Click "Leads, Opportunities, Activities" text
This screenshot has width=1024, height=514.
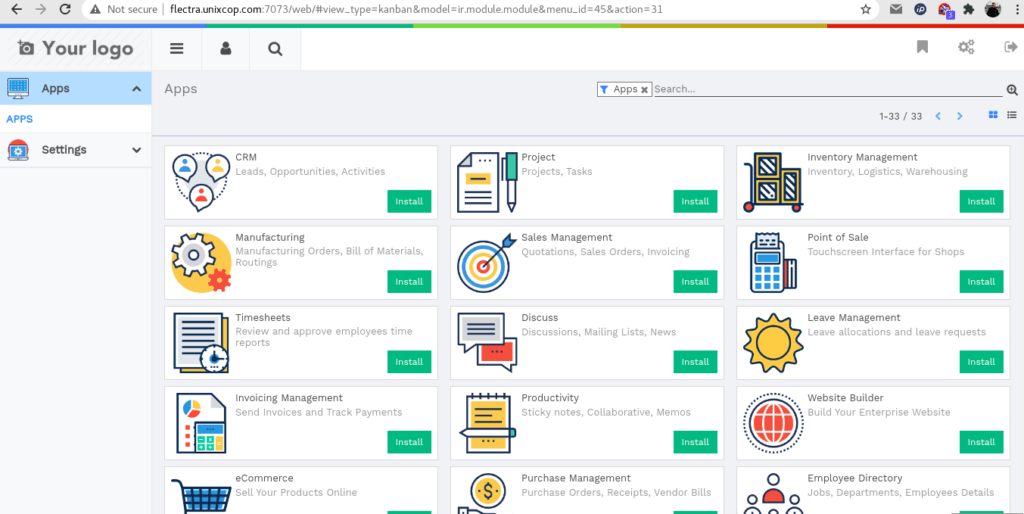tap(310, 172)
